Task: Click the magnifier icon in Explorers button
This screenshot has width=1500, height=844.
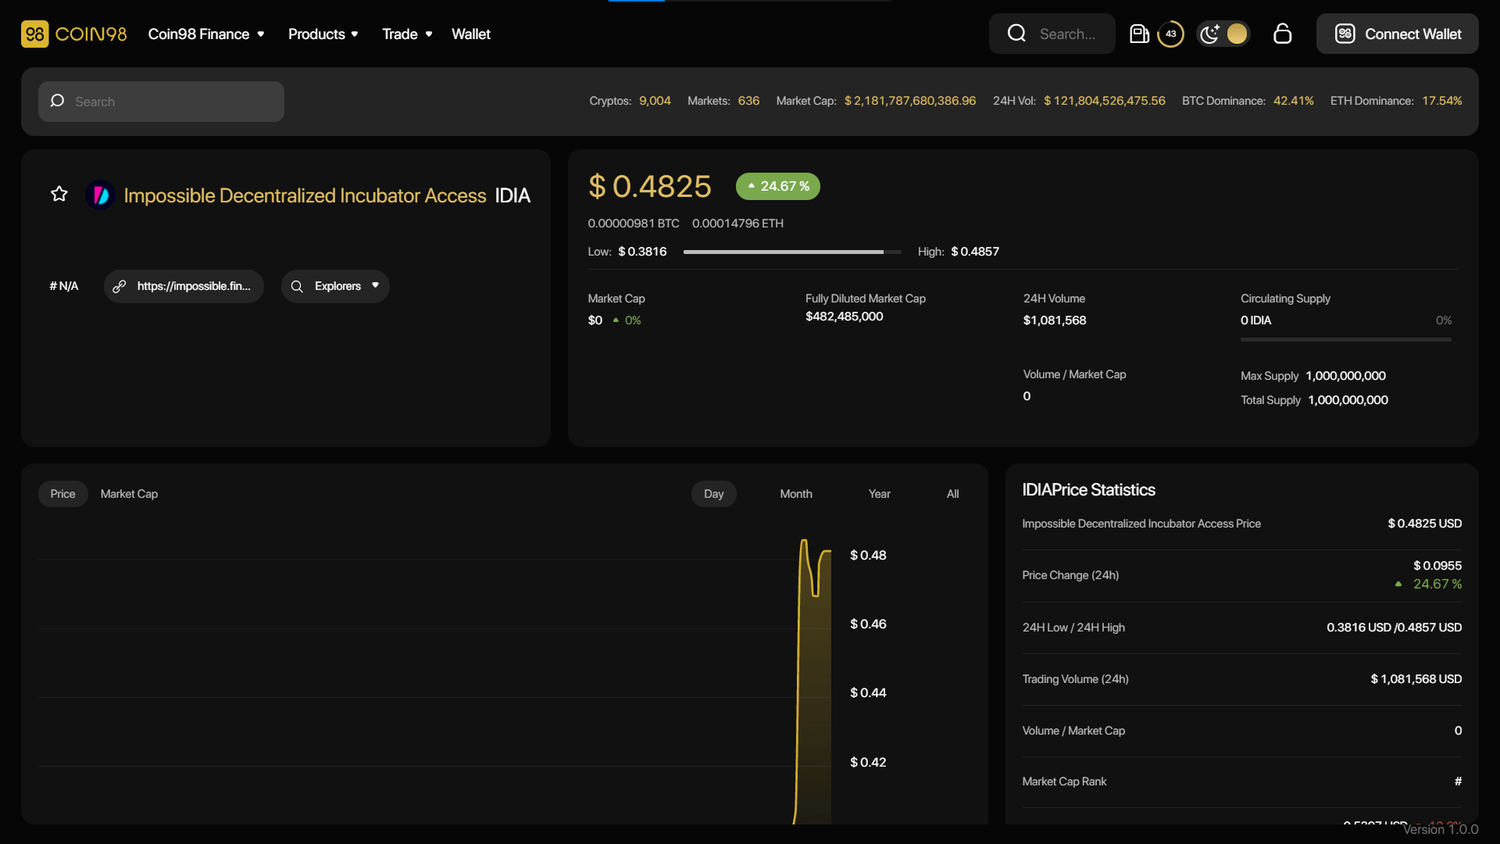Action: [x=297, y=286]
